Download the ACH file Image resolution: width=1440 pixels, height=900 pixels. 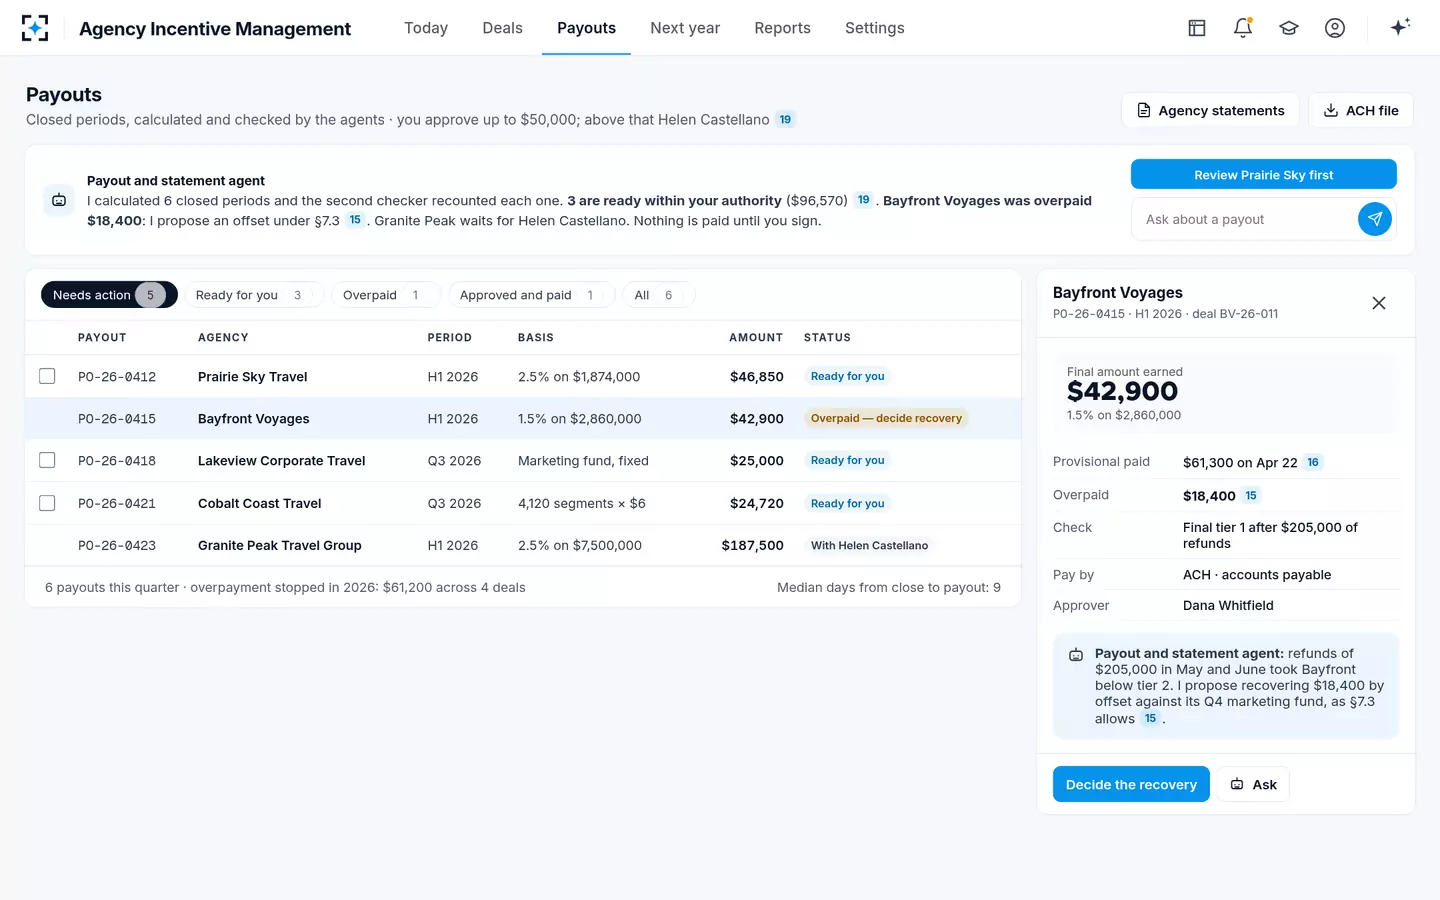click(1361, 110)
